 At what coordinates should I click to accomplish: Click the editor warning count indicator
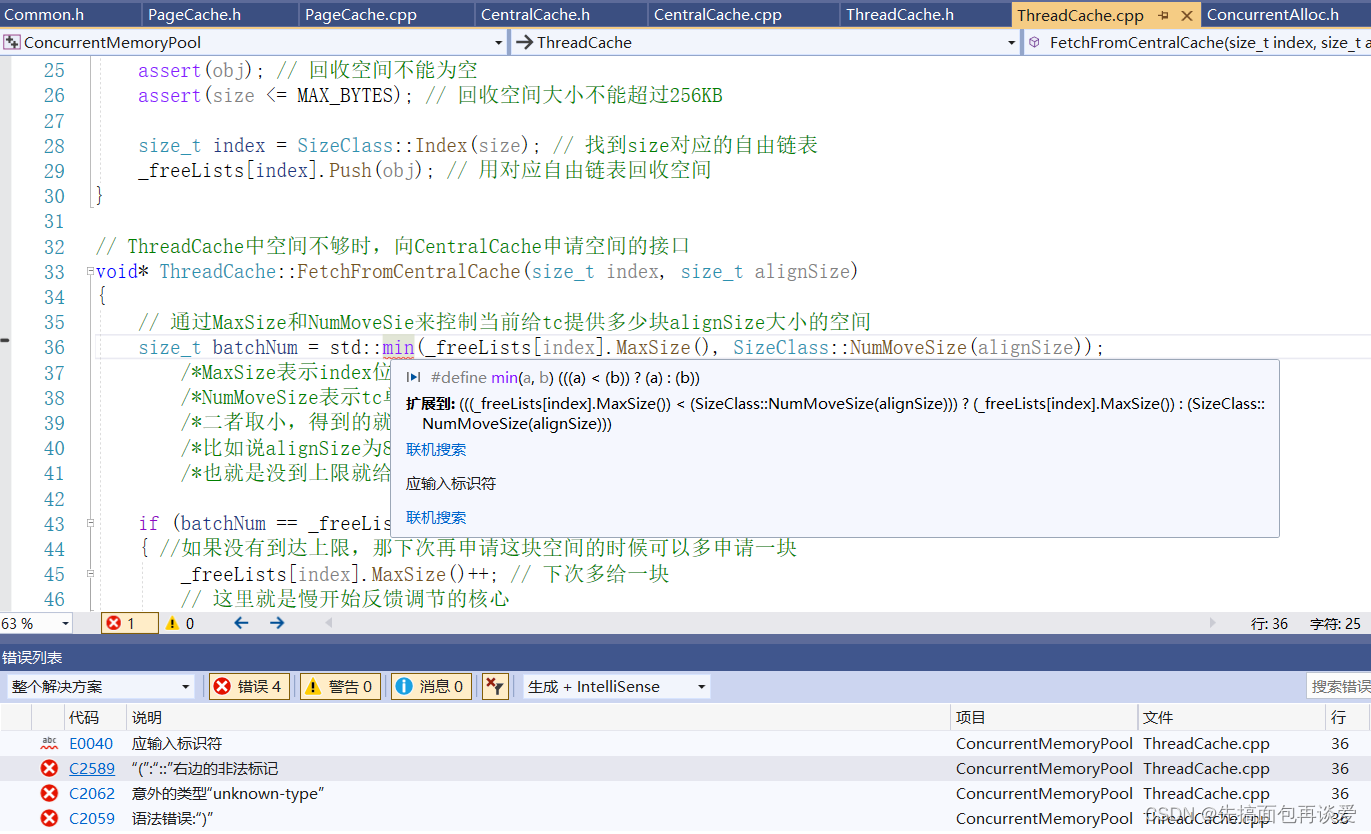(x=180, y=623)
